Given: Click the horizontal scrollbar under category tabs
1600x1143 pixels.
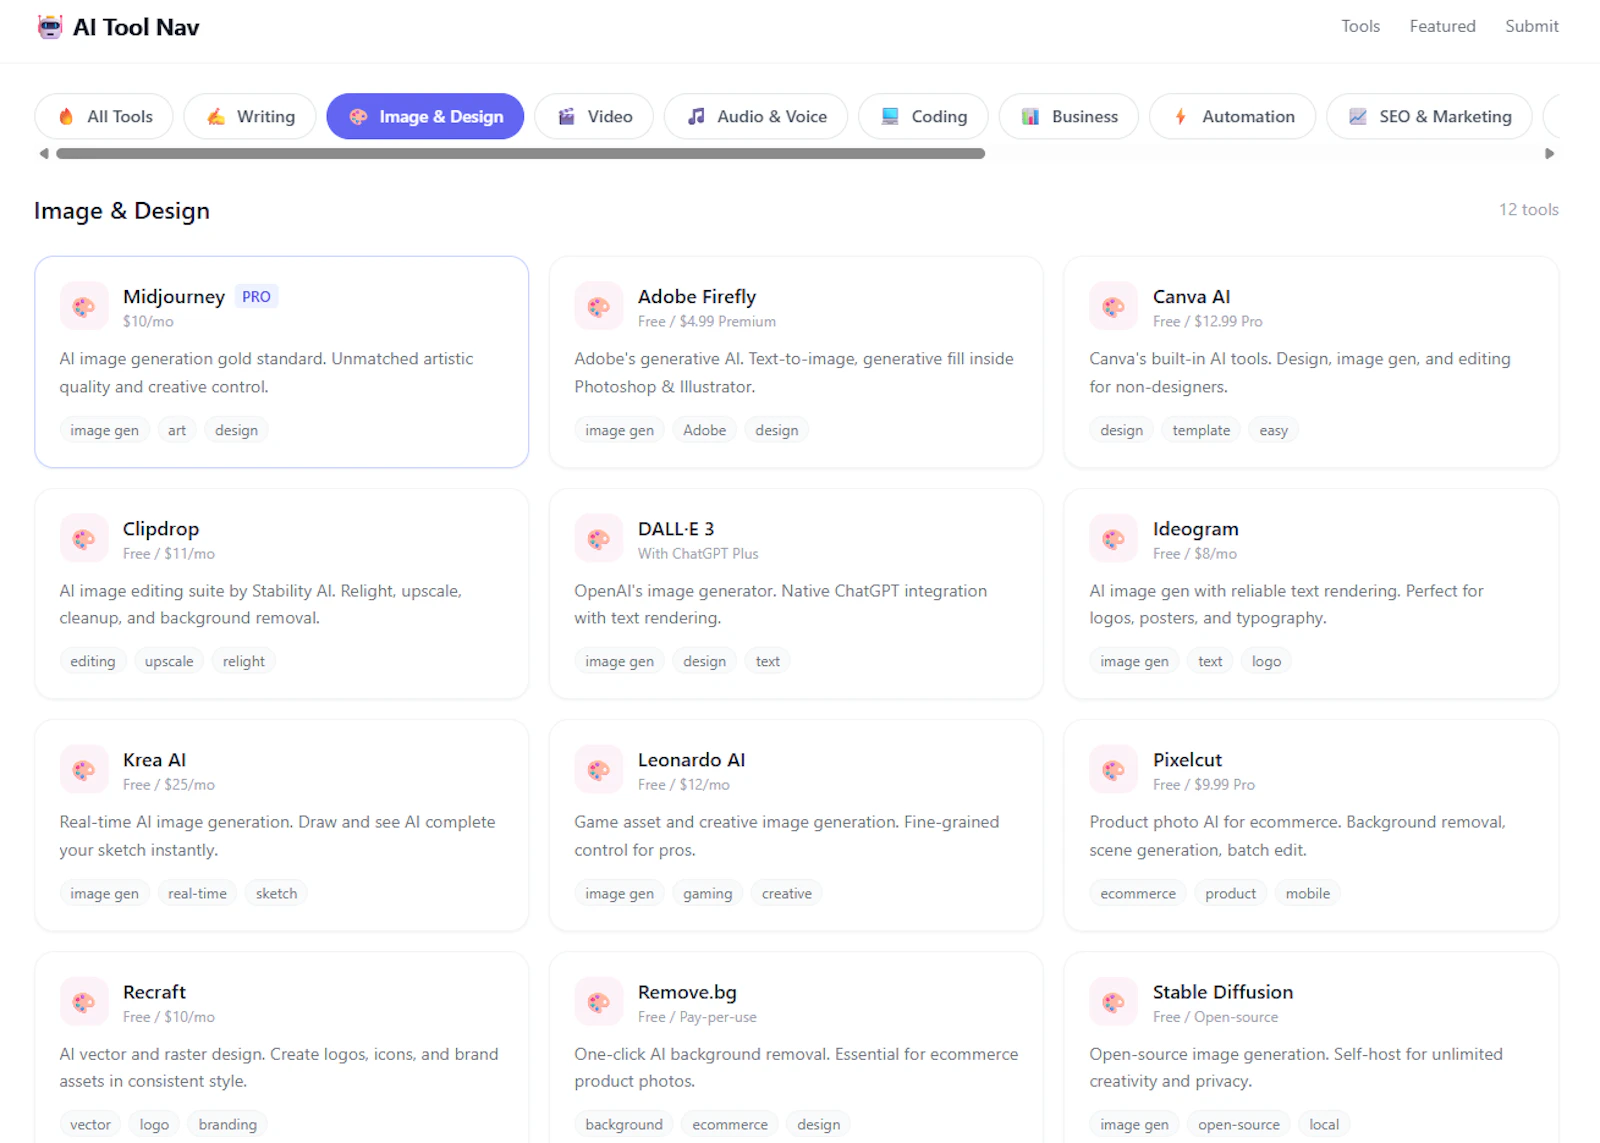Looking at the screenshot, I should [520, 154].
